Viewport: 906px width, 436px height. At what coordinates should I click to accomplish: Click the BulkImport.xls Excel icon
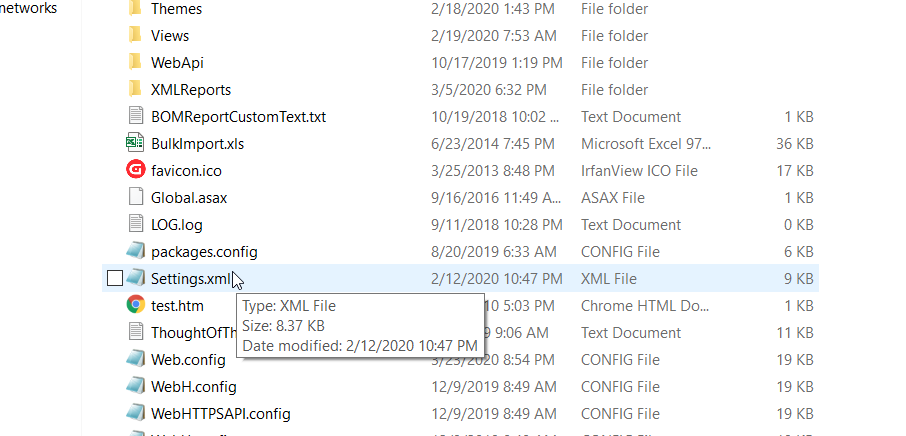pos(135,144)
